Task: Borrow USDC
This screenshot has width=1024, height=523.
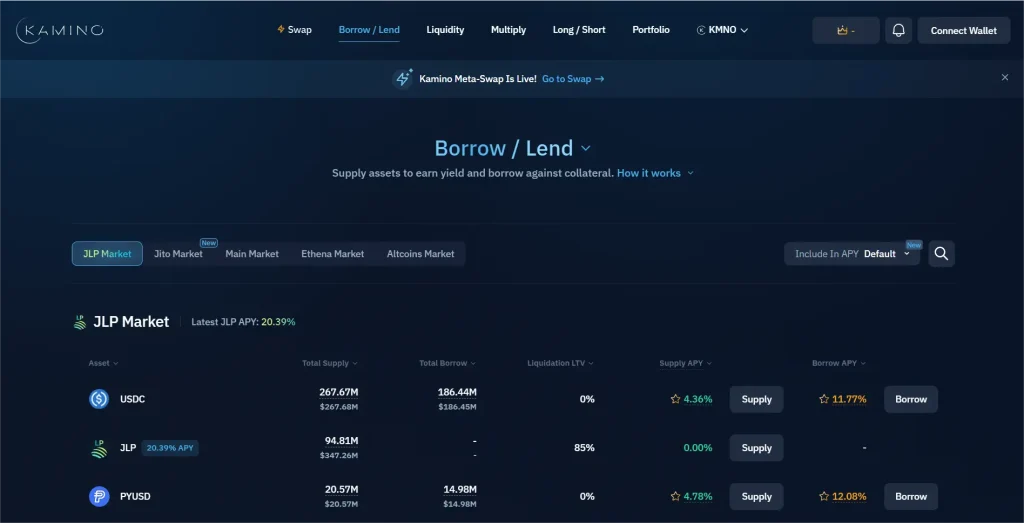Action: [911, 399]
